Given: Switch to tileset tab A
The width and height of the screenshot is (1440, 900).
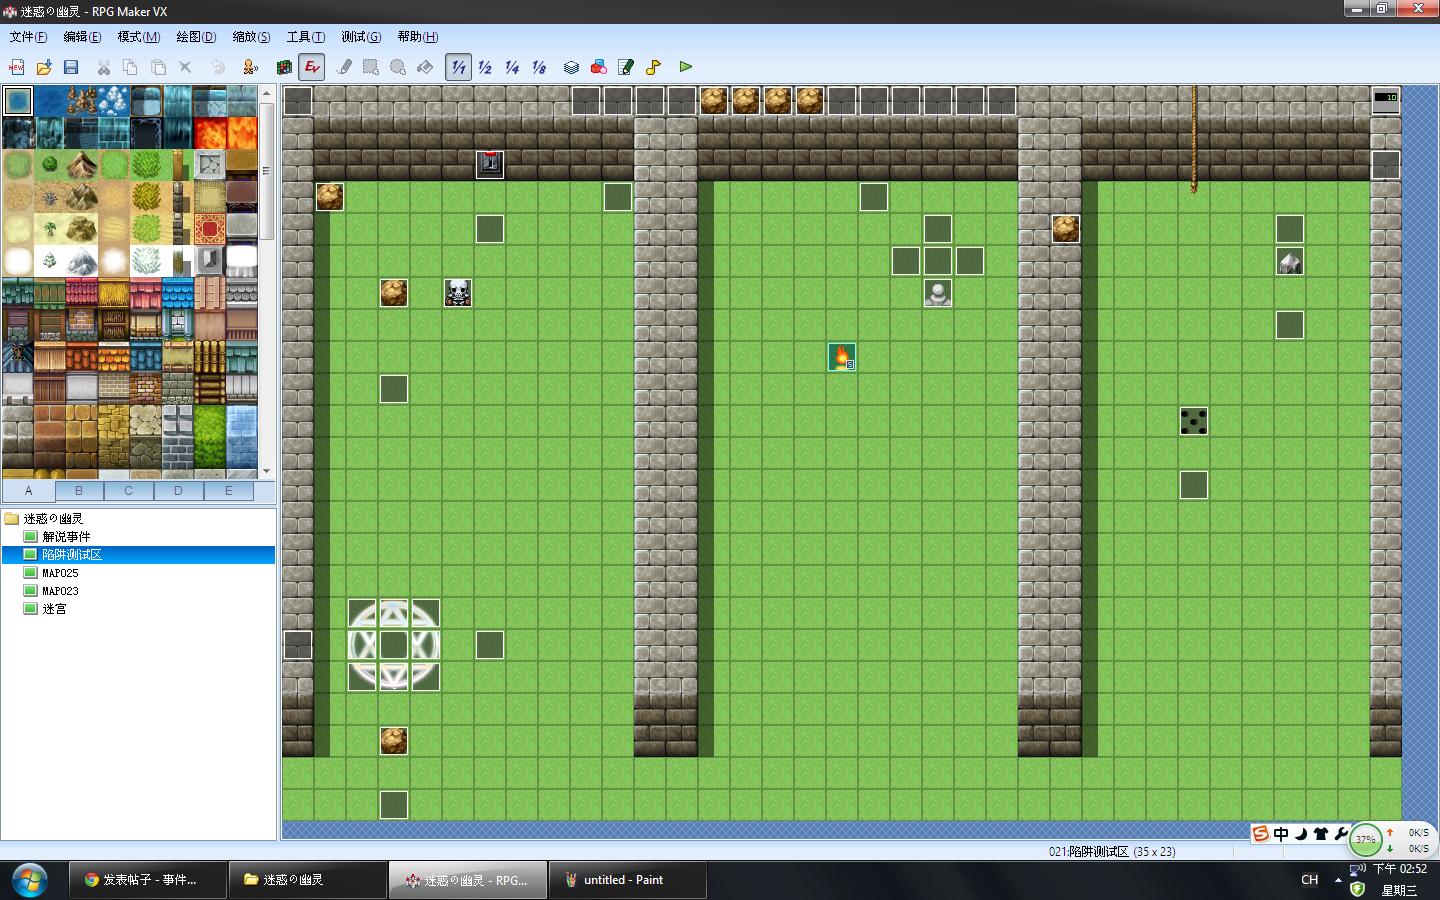Looking at the screenshot, I should [x=28, y=491].
